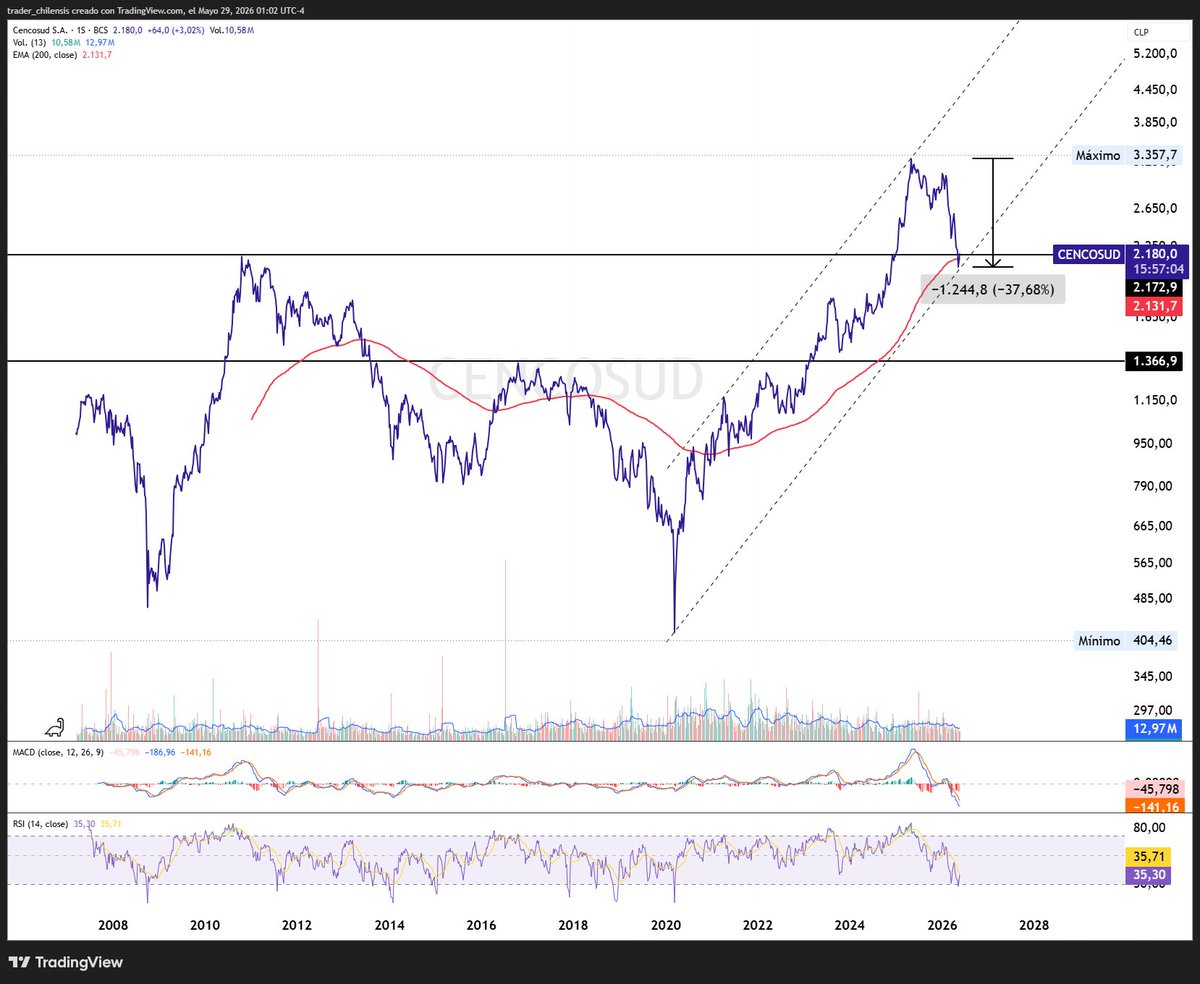Click the 3.850,0 price axis label

pyautogui.click(x=1154, y=122)
